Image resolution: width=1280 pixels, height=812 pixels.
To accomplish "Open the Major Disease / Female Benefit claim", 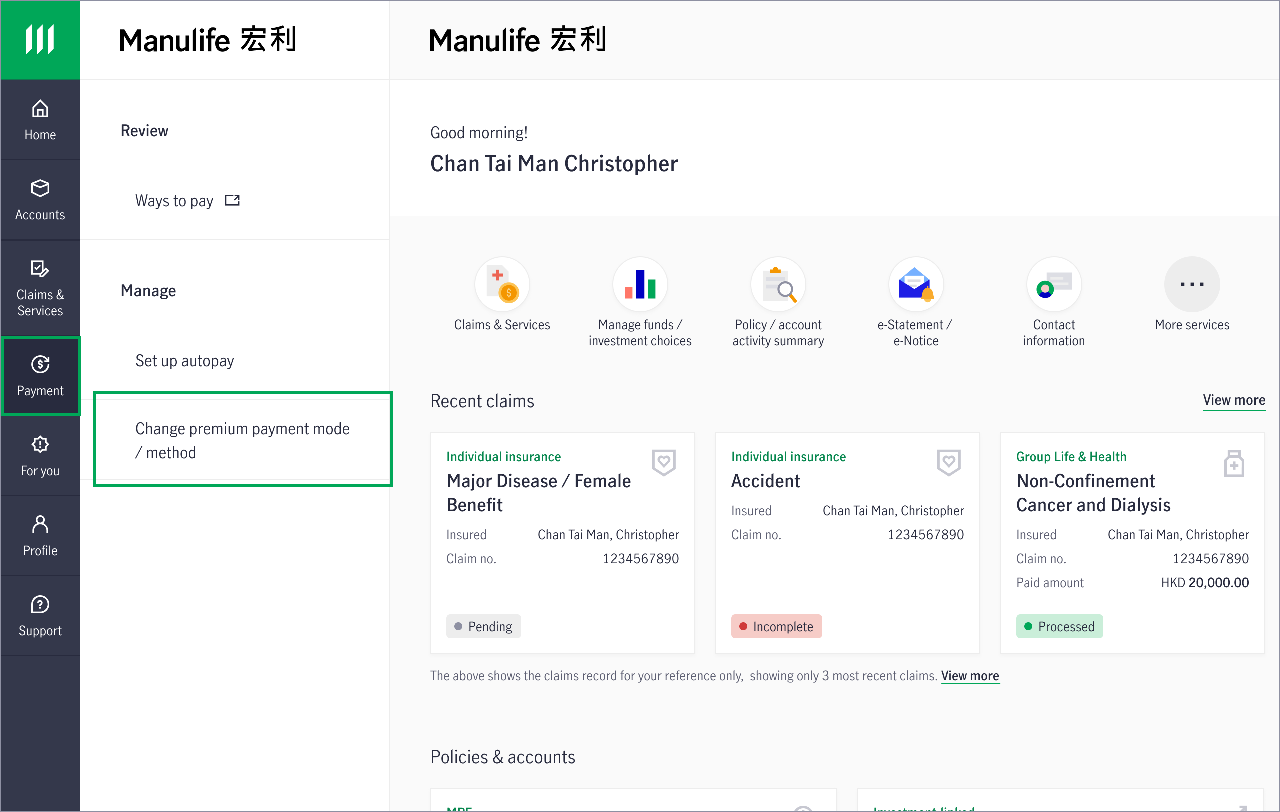I will (x=562, y=543).
